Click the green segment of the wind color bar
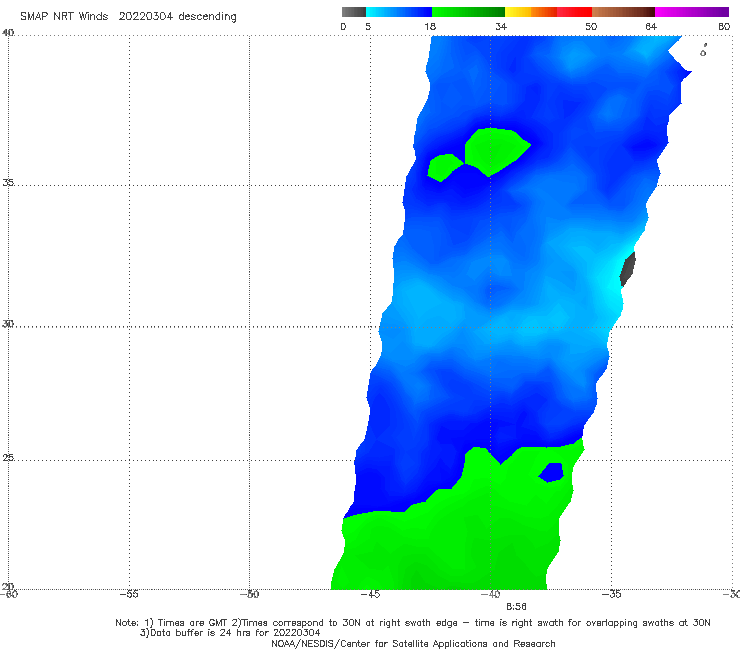The width and height of the screenshot is (740, 650). [468, 12]
